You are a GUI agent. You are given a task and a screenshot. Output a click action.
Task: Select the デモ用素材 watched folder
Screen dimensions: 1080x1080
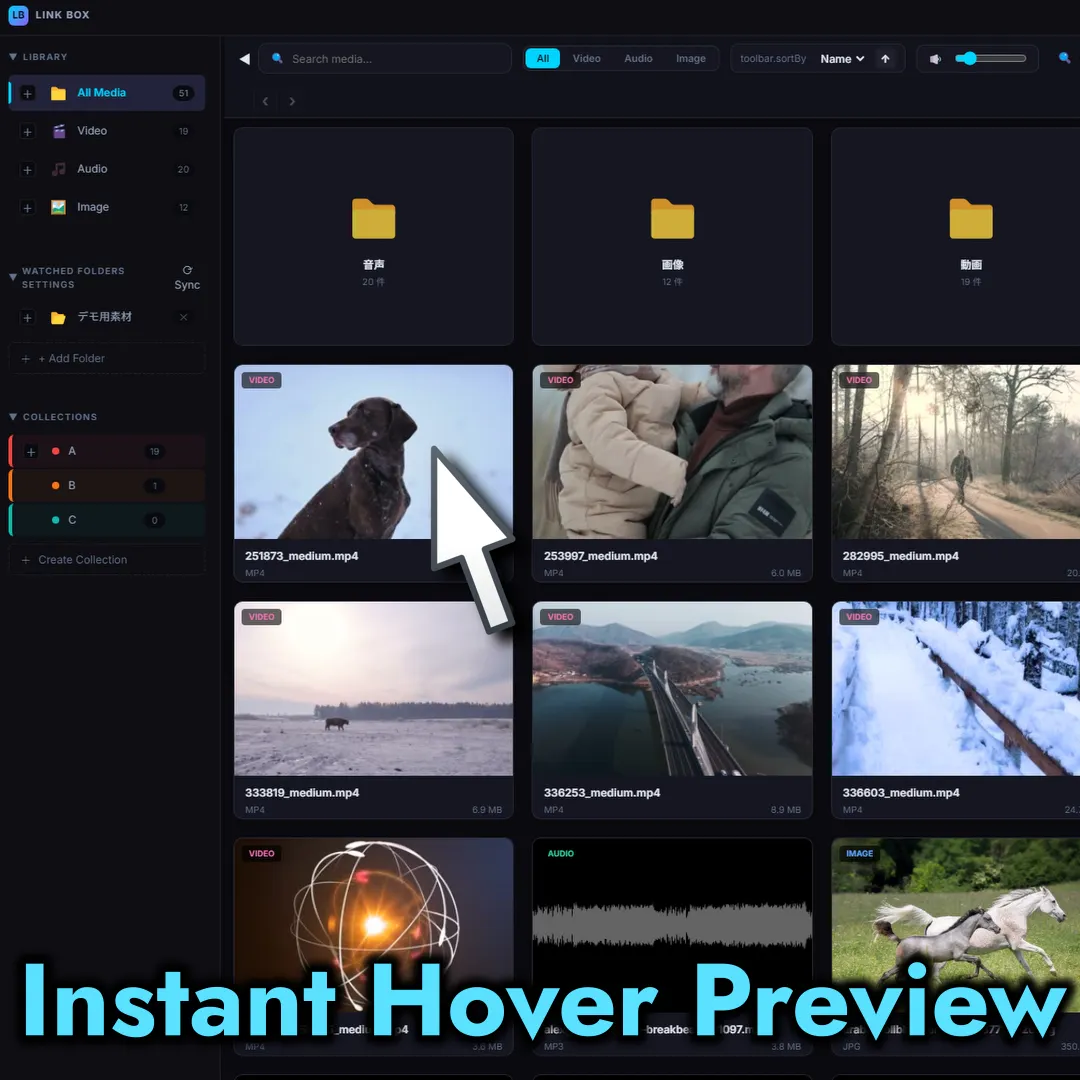point(107,317)
